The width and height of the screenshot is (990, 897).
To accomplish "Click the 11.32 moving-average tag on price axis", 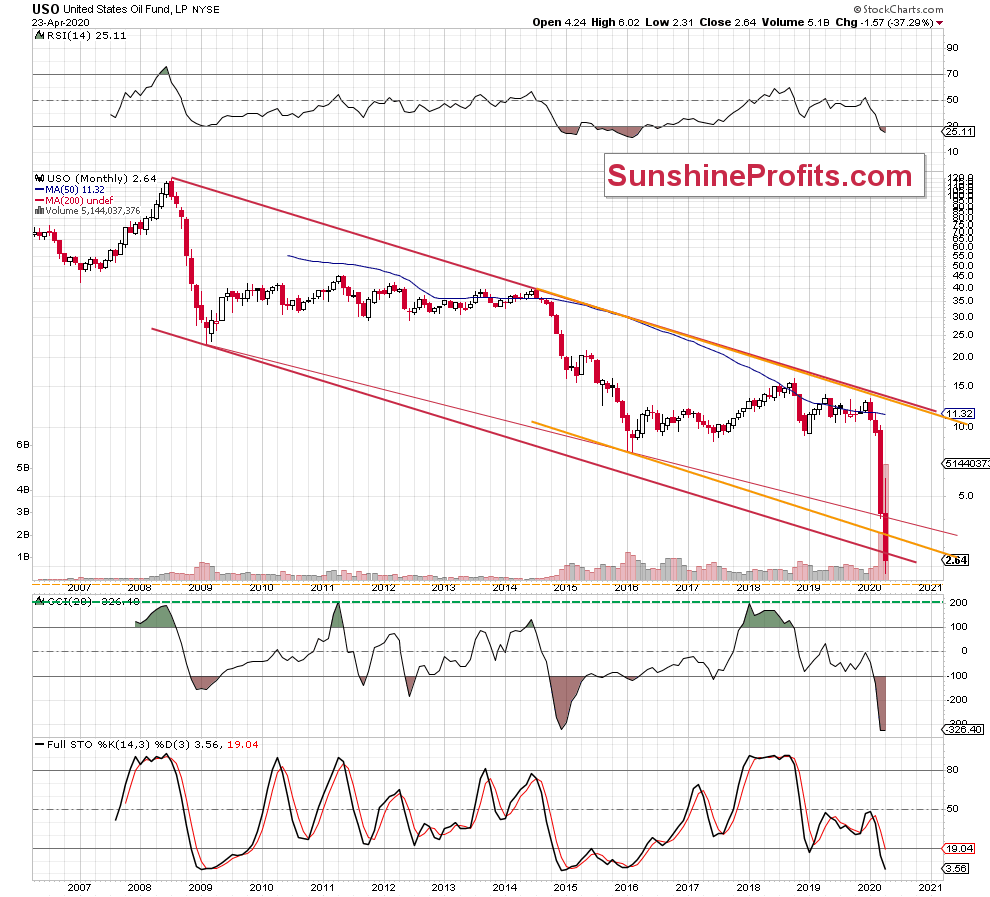I will [x=959, y=413].
